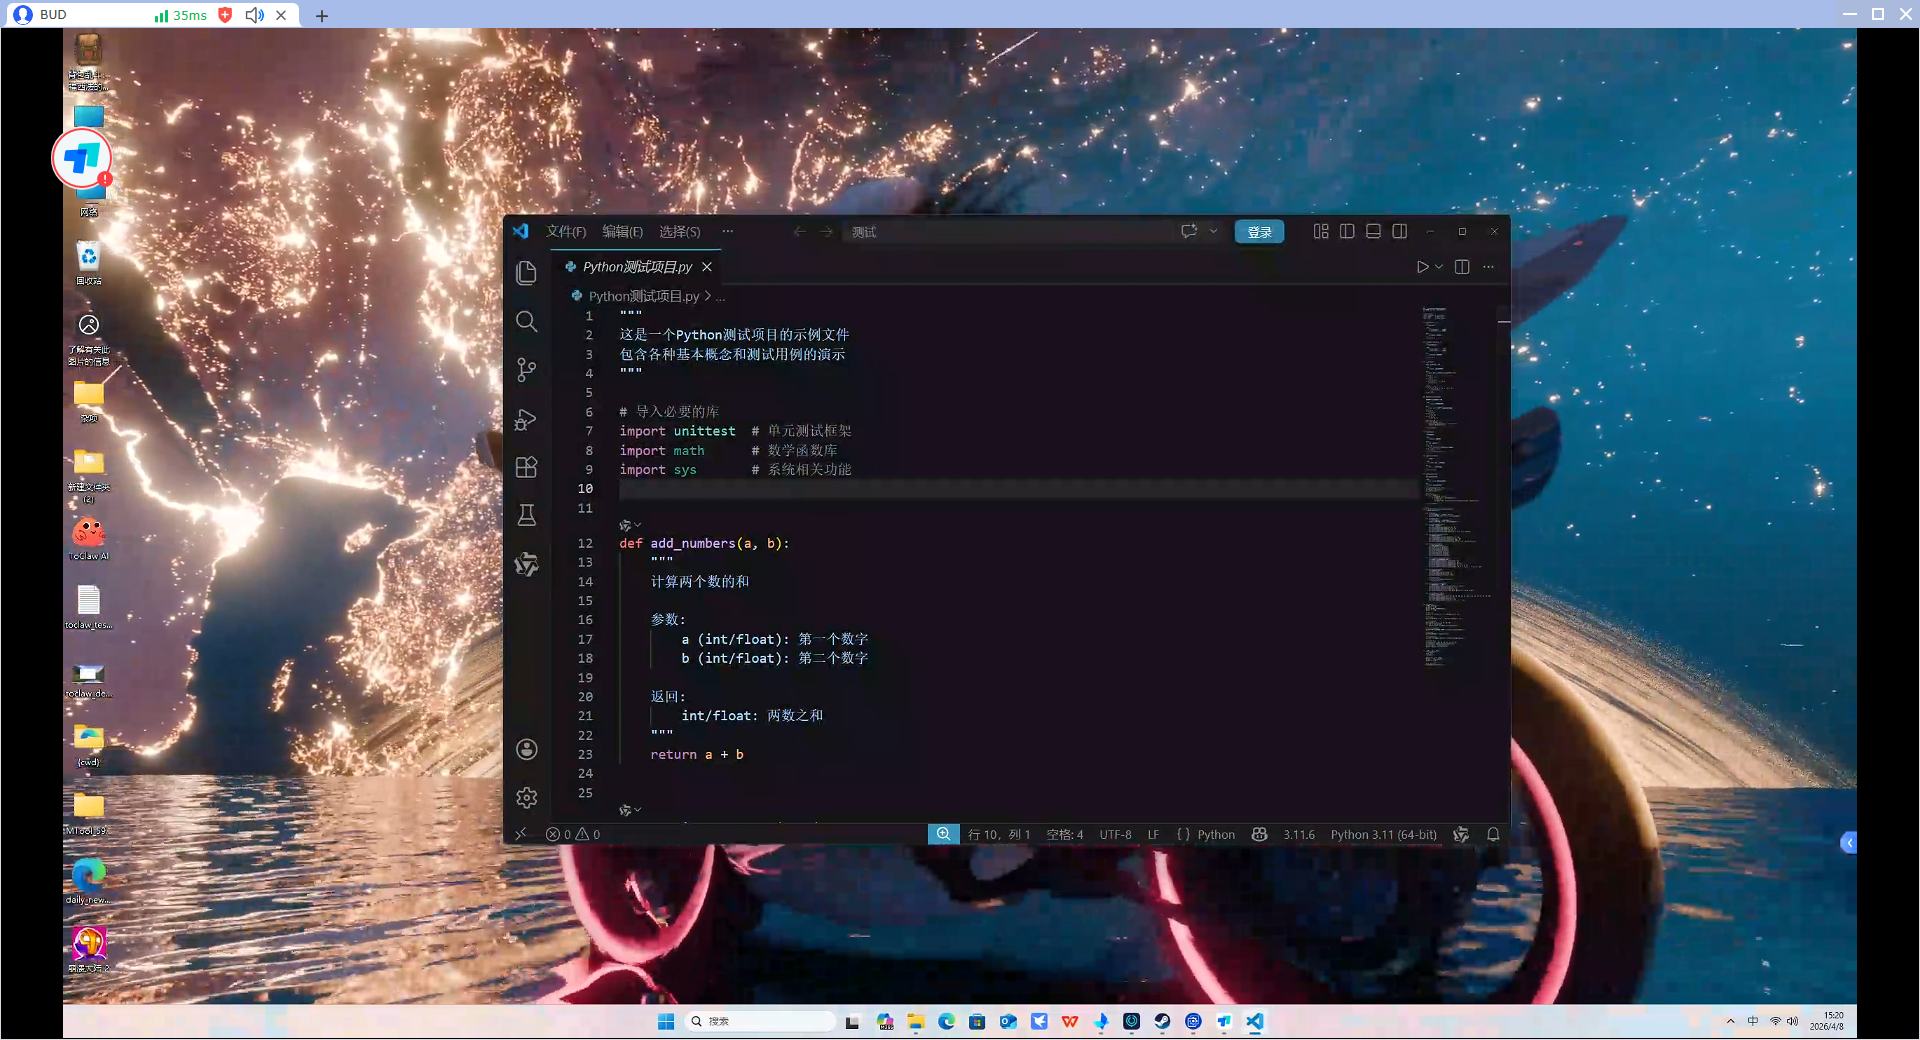Click the zoom magnifier in the status bar

pyautogui.click(x=943, y=834)
